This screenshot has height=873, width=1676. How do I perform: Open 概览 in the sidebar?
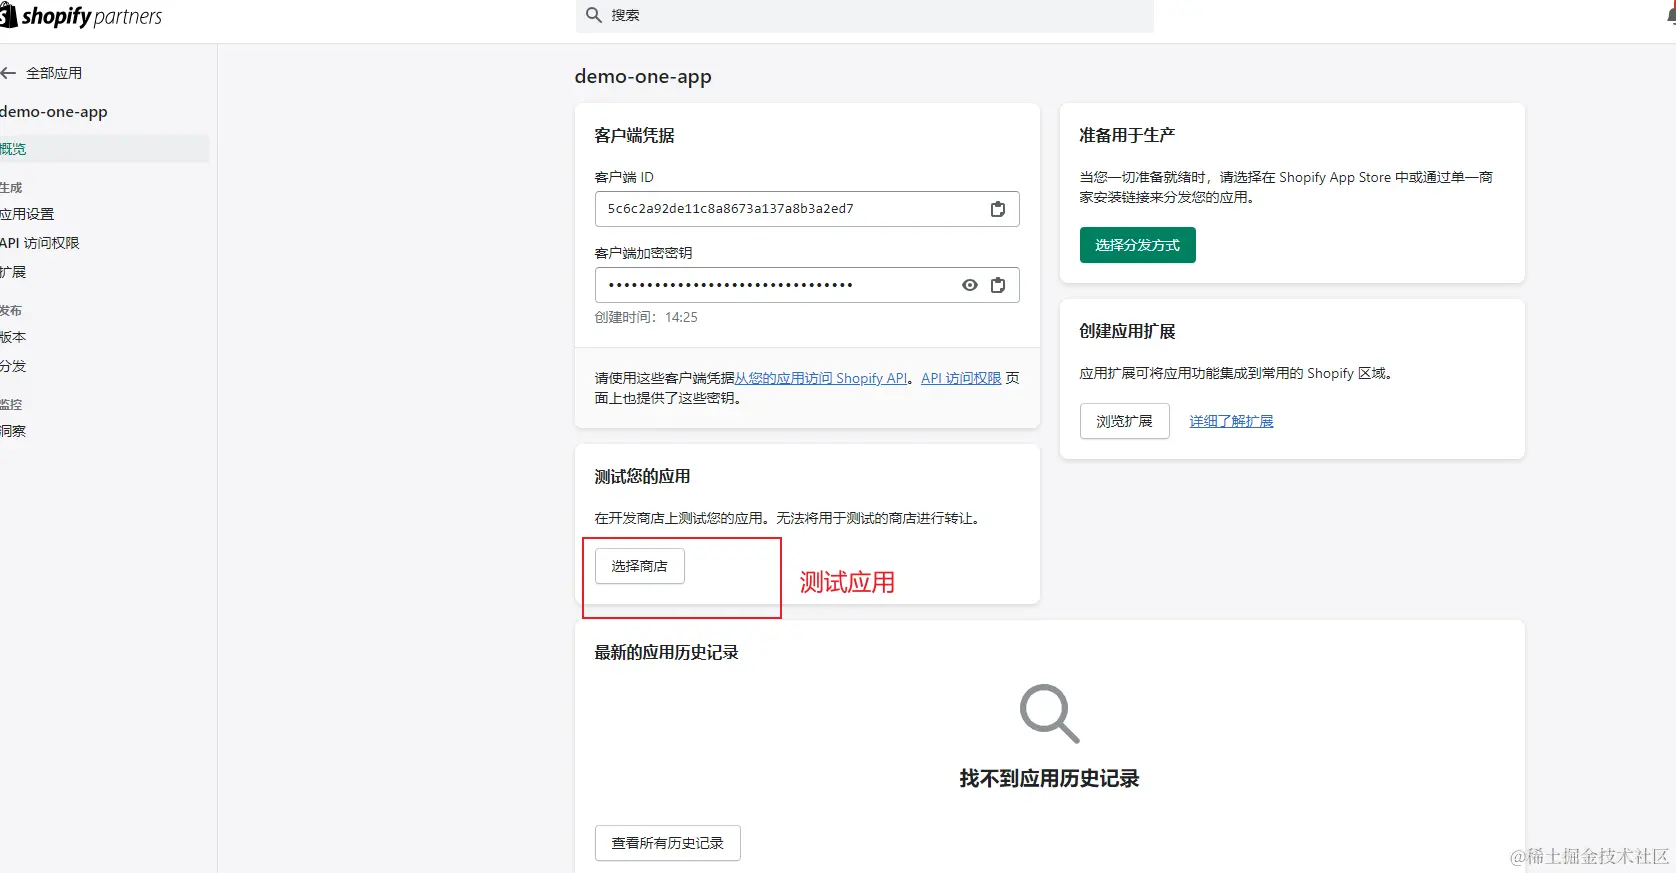click(x=104, y=149)
